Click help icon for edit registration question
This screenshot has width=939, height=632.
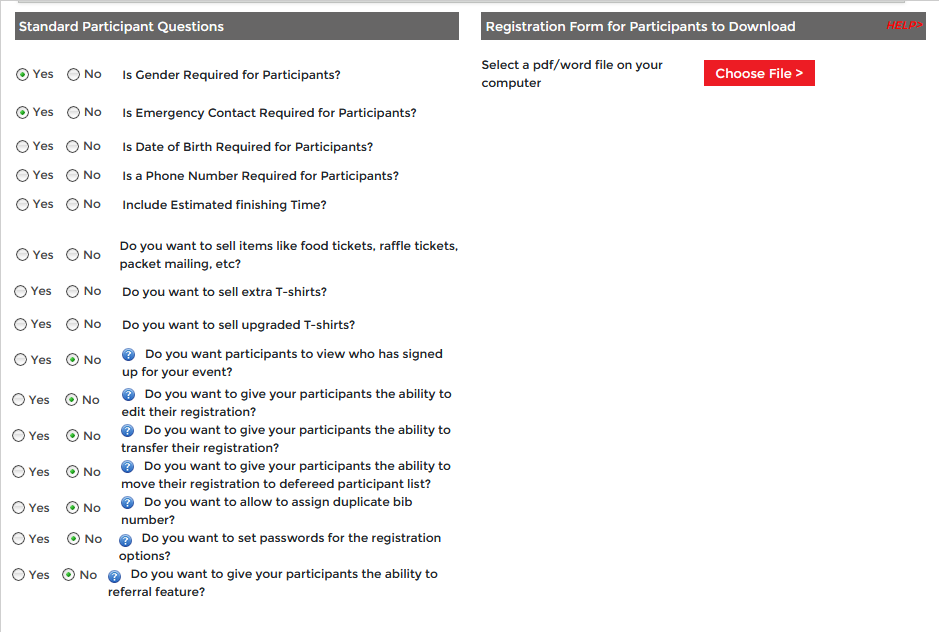tap(128, 394)
